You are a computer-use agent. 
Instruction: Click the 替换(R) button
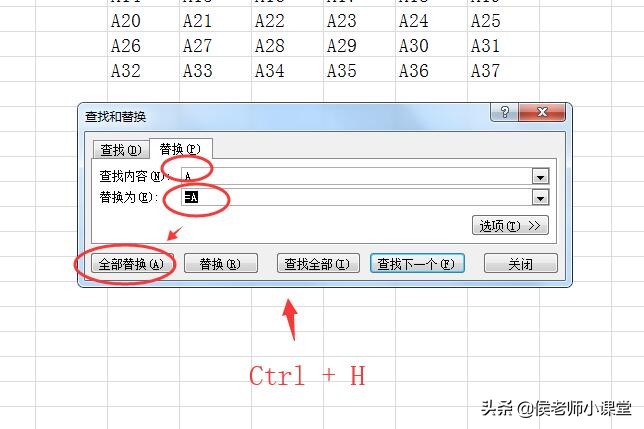pyautogui.click(x=221, y=264)
